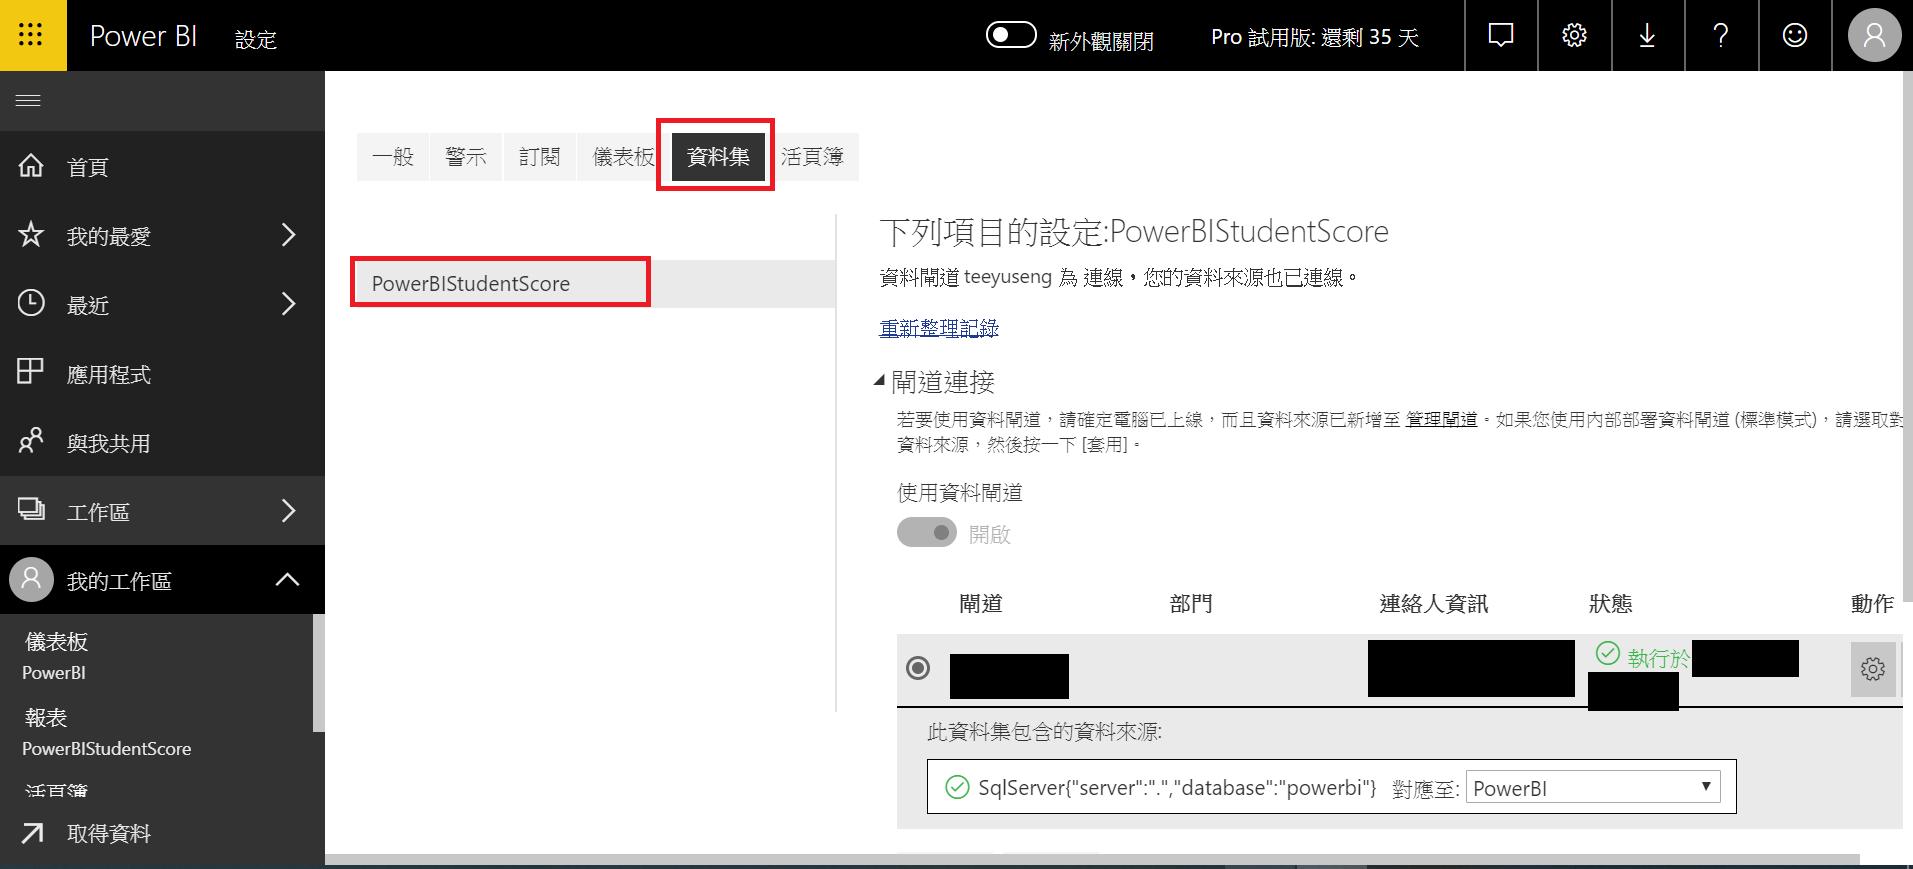Expand the 最近 chevron
Viewport: 1913px width, 869px height.
289,304
